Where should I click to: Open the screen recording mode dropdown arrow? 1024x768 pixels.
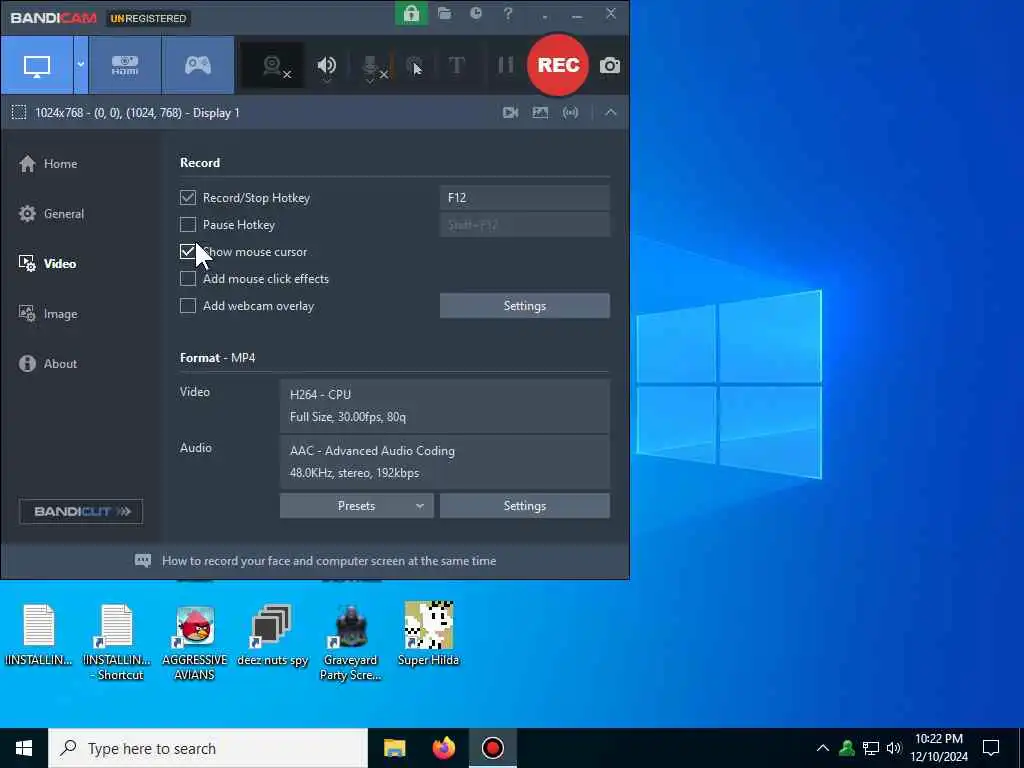pos(81,65)
